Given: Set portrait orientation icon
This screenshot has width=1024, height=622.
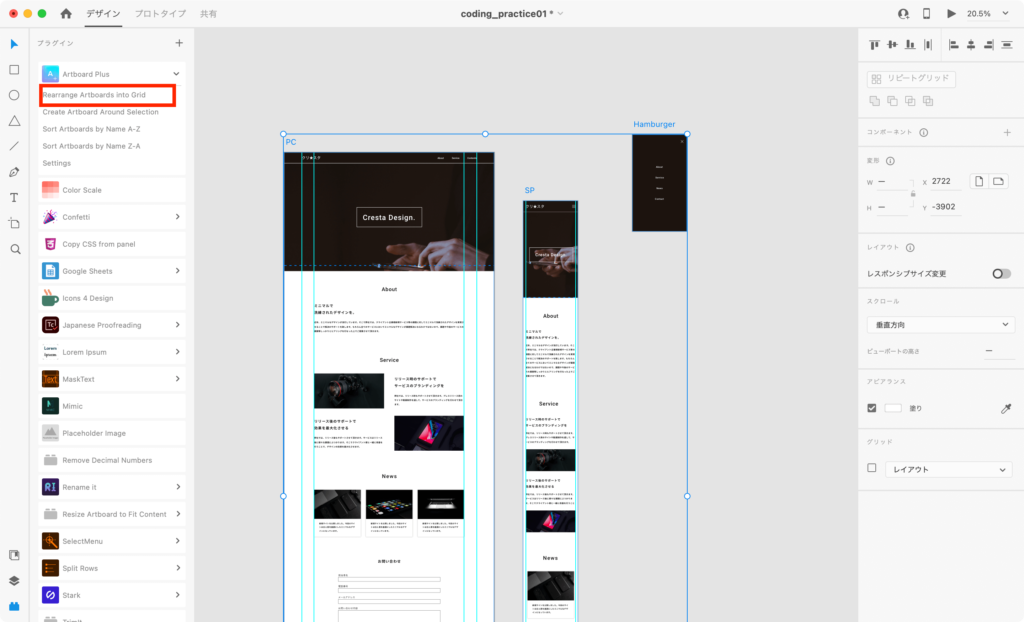Looking at the screenshot, I should [x=979, y=181].
